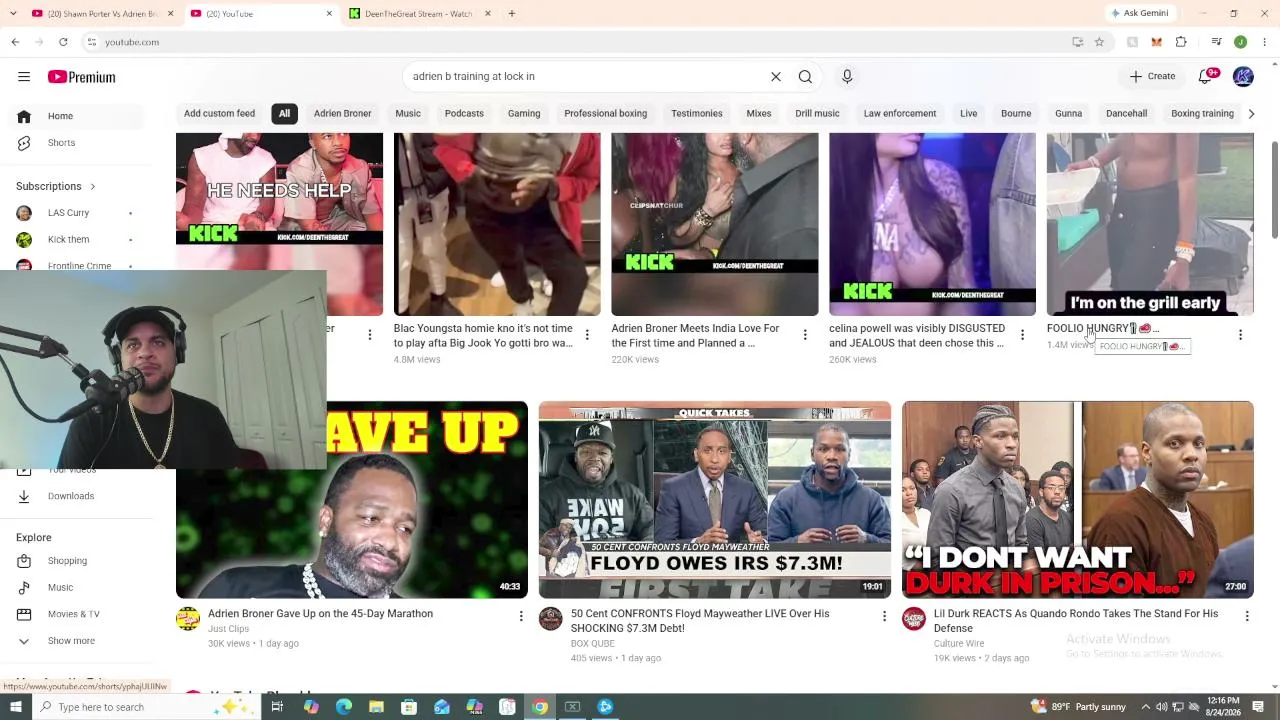Go back with the browser back arrow

pyautogui.click(x=15, y=42)
